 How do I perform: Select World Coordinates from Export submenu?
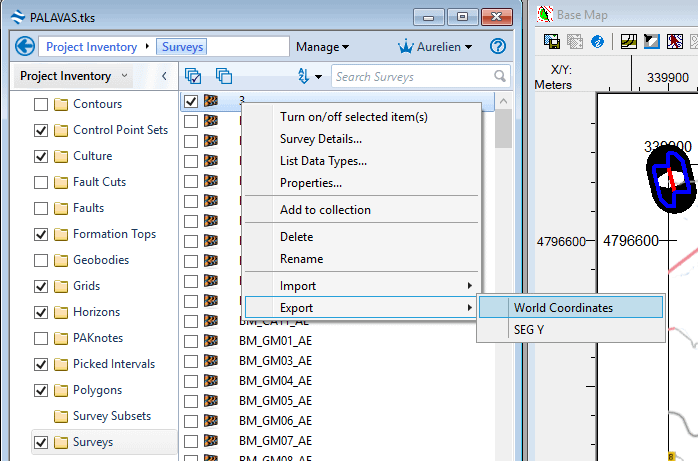pyautogui.click(x=563, y=308)
